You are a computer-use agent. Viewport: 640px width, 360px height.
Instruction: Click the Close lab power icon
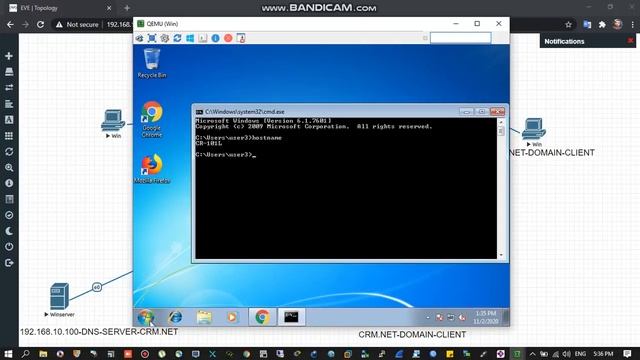pyautogui.click(x=9, y=247)
